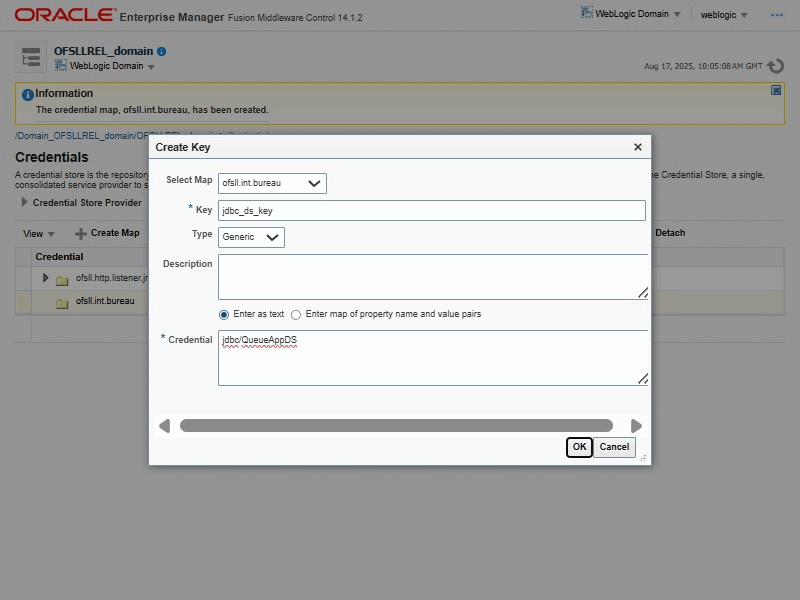Open the weblogic user menu

point(723,15)
